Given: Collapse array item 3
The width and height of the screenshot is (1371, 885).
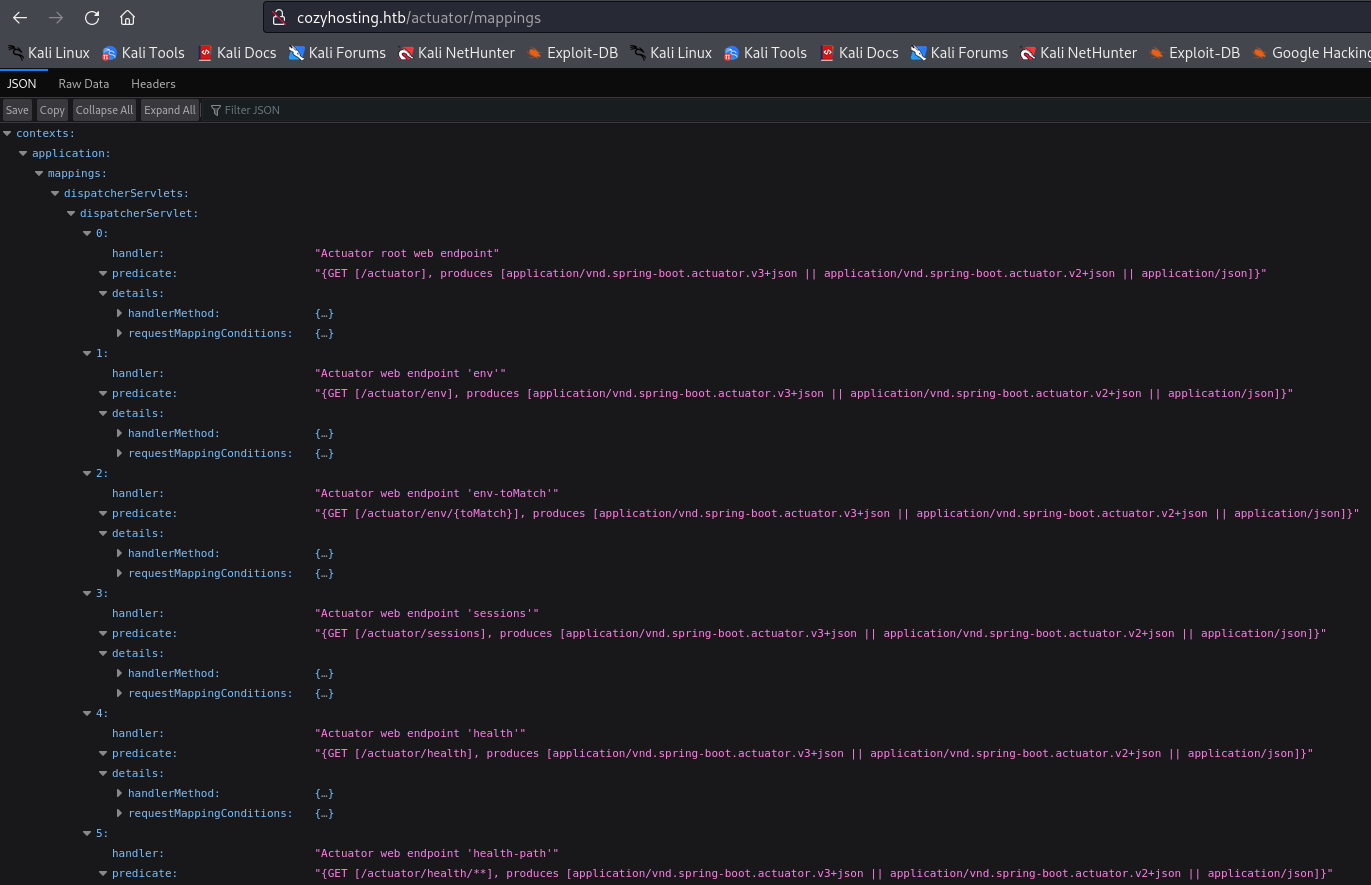Looking at the screenshot, I should [x=88, y=593].
